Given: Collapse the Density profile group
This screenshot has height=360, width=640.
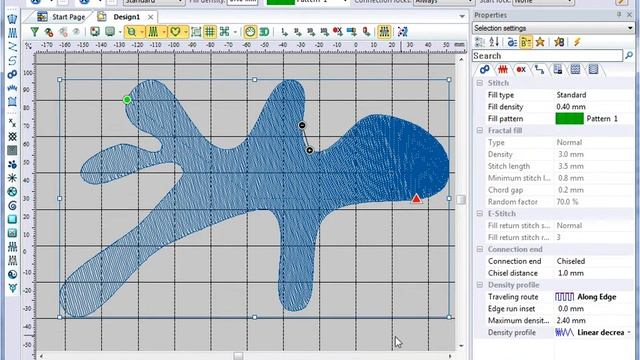Looking at the screenshot, I should (x=480, y=285).
